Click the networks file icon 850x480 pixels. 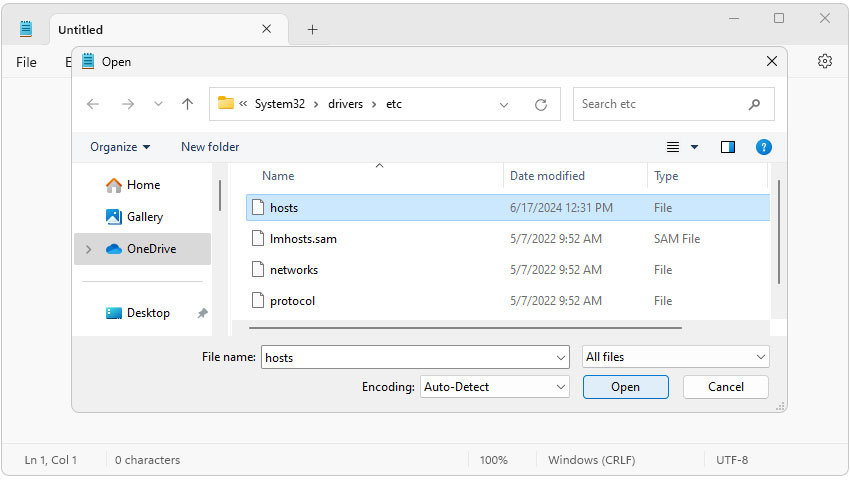[x=258, y=269]
